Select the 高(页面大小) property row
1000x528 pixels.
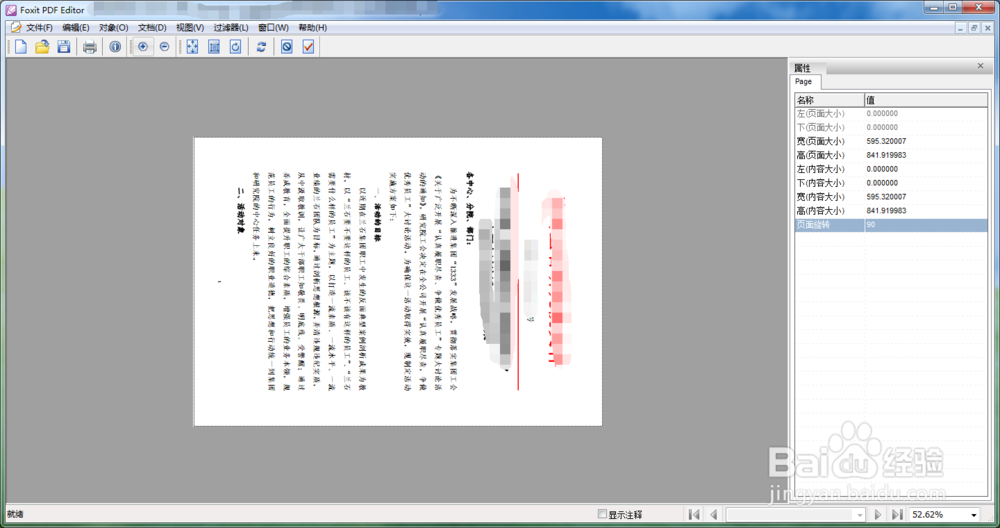tap(891, 155)
